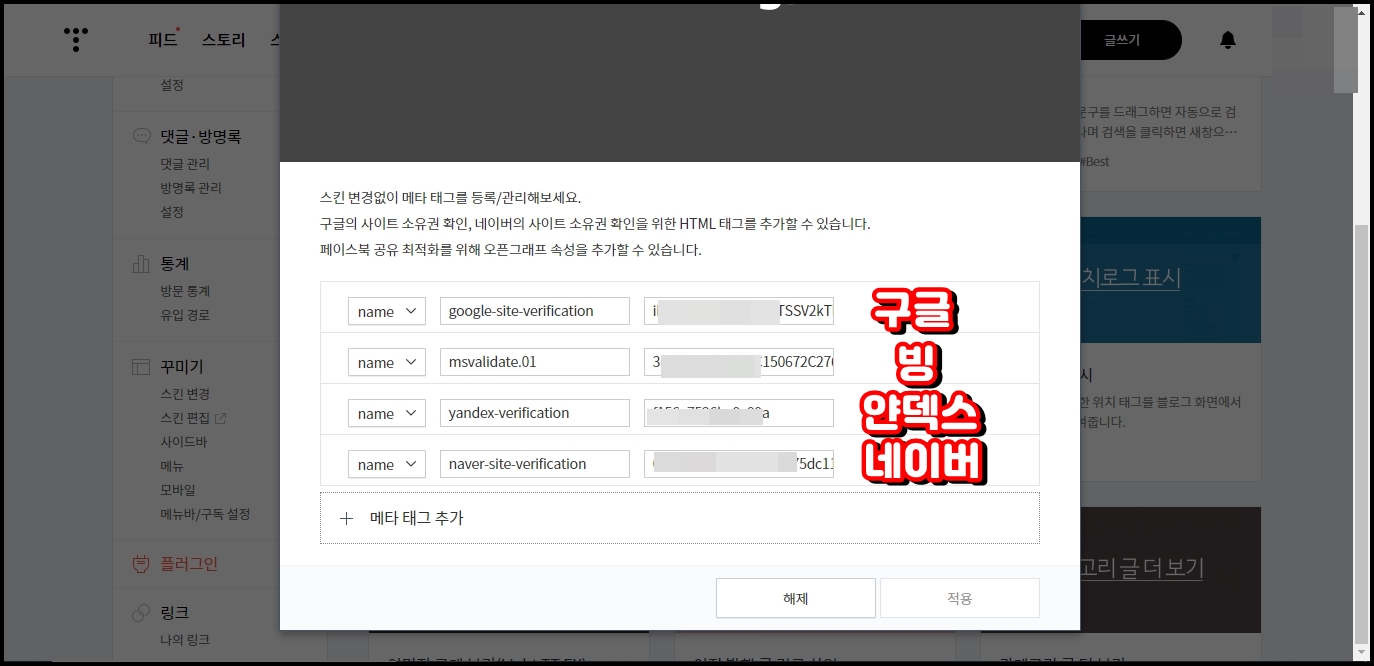The image size is (1374, 666).
Task: Click the google-site-verification content value field
Action: click(739, 311)
